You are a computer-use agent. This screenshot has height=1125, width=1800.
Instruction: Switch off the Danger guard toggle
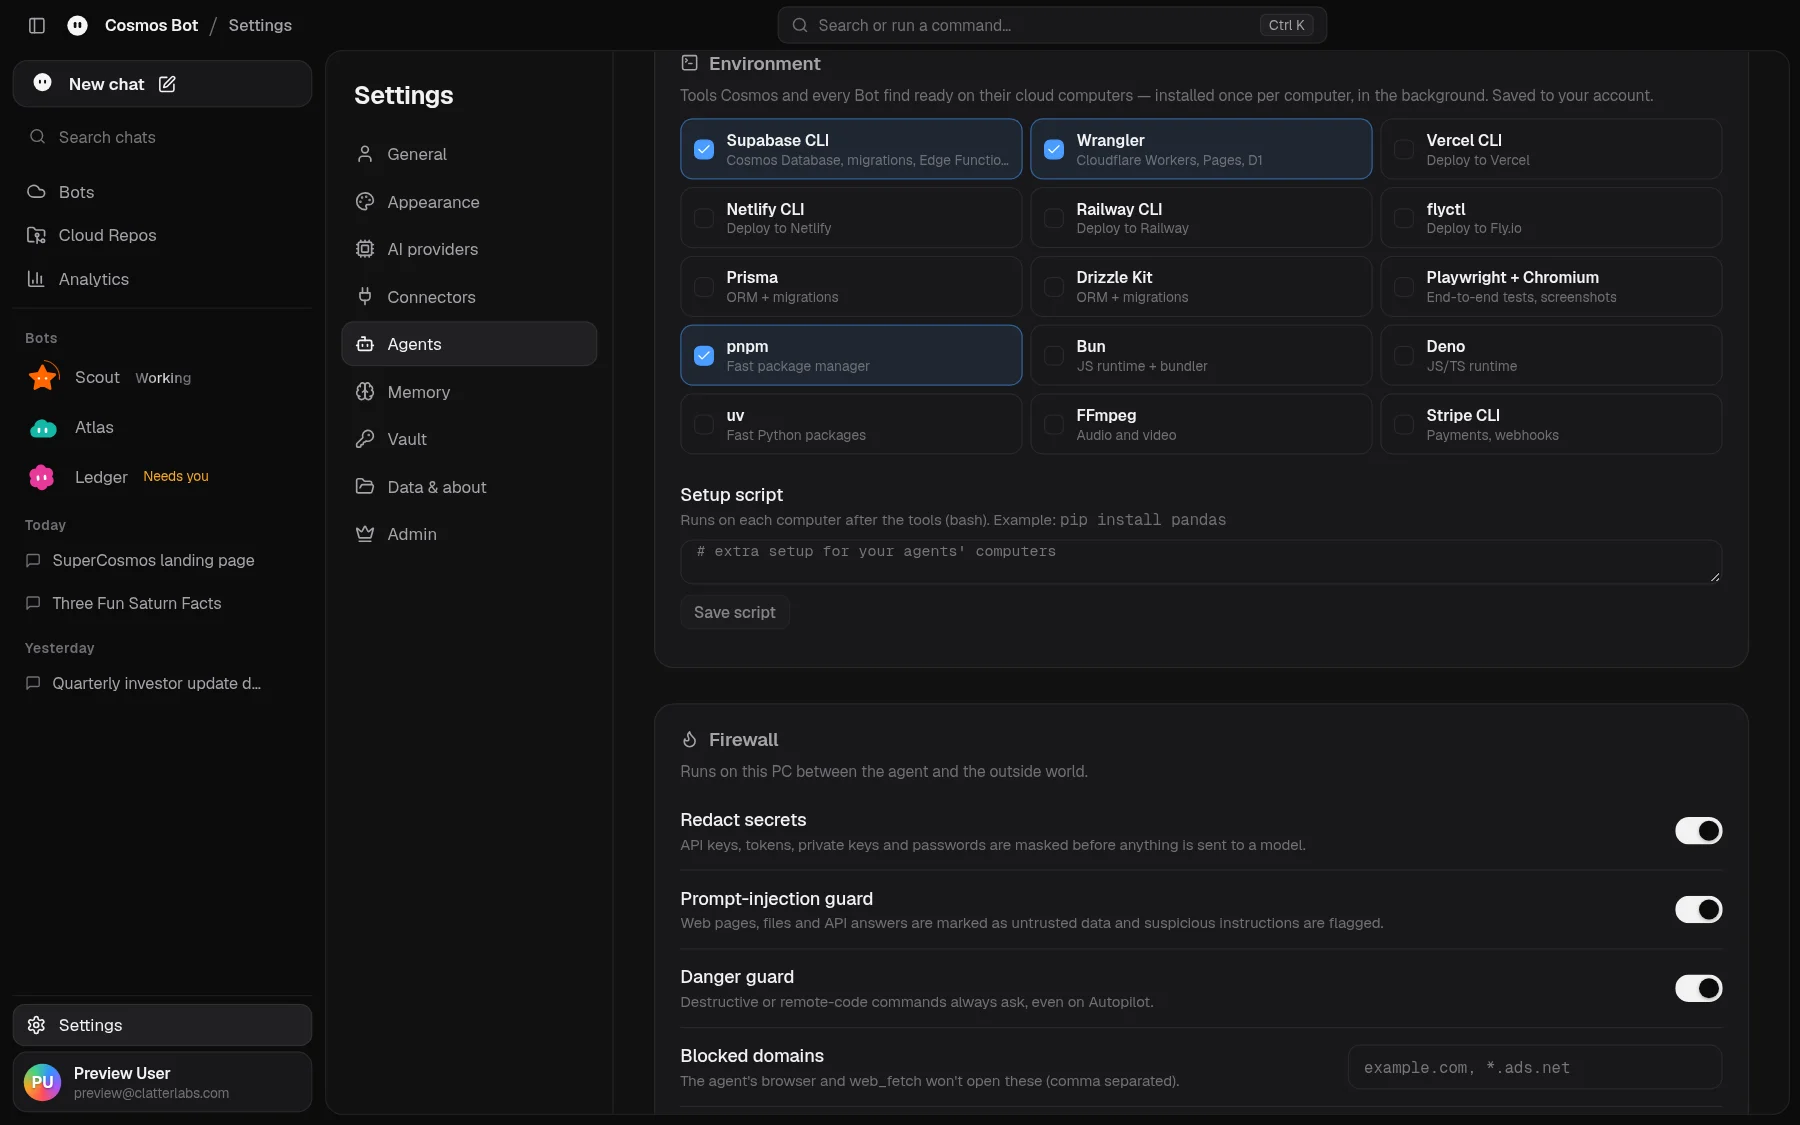1698,988
